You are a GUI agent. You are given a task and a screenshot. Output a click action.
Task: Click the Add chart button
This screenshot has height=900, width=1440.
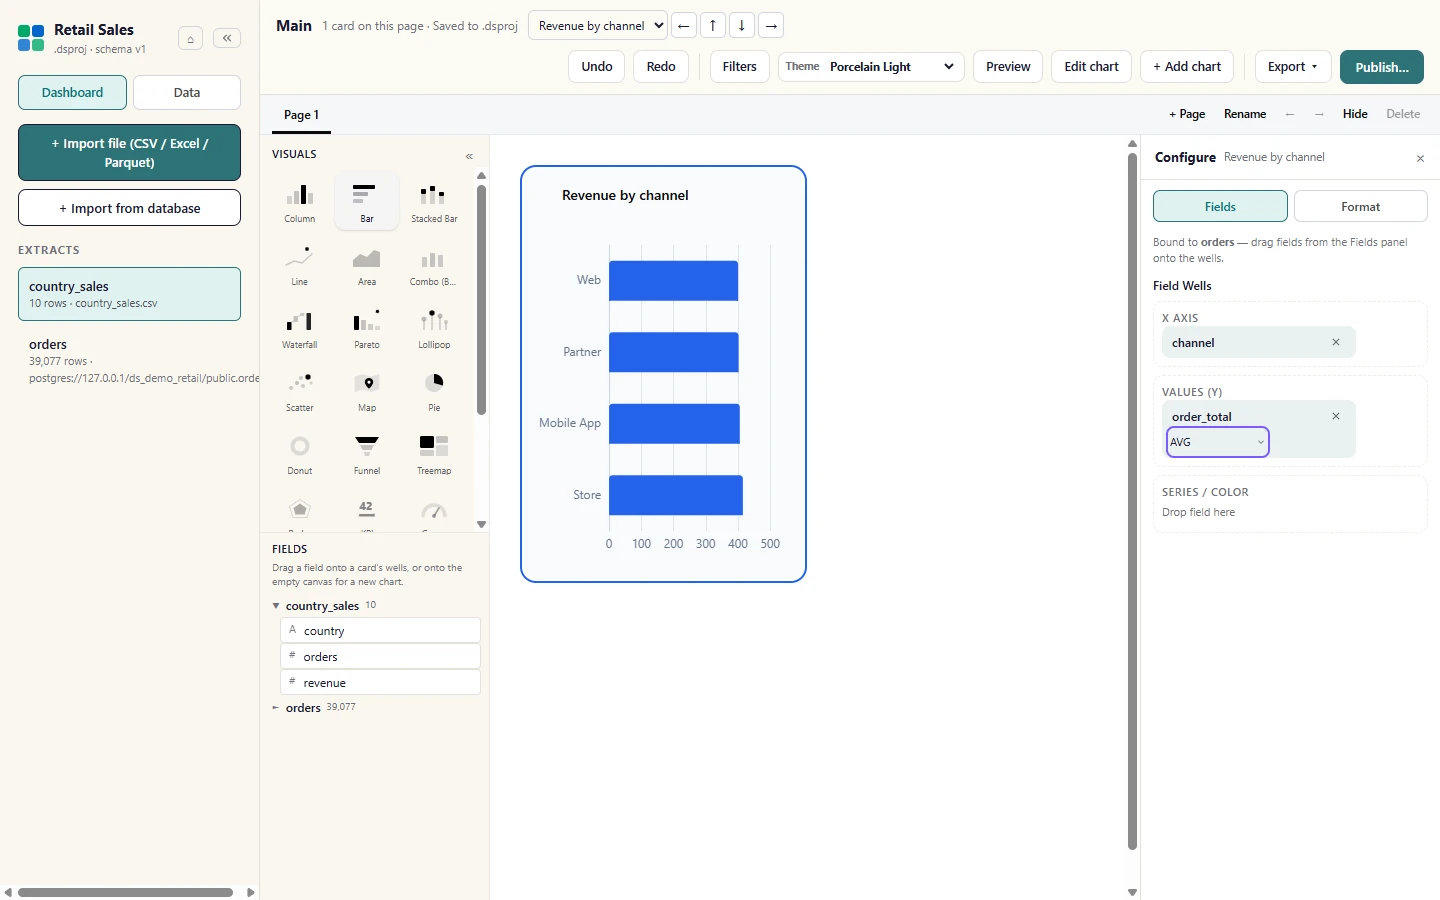coord(1187,67)
